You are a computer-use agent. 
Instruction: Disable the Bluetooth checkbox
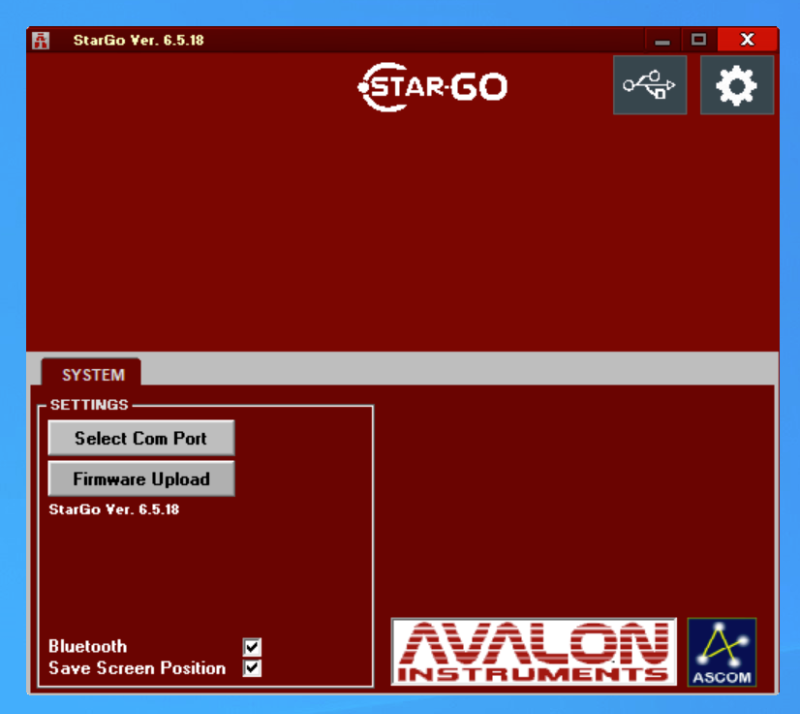click(252, 647)
